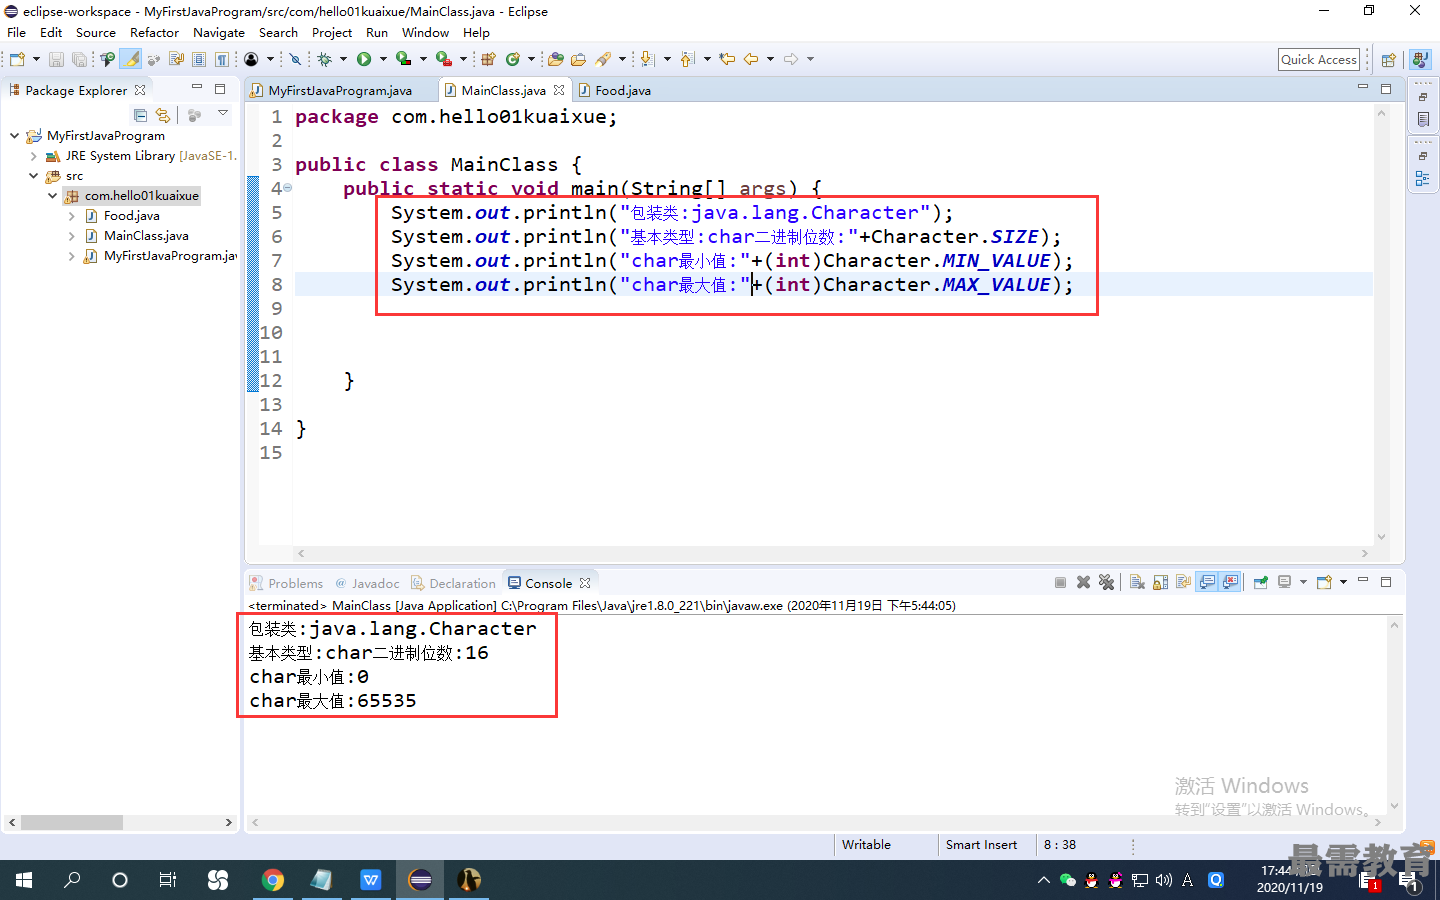This screenshot has height=900, width=1440.
Task: Collapse the MyFirstJavaProgram project node
Action: 14,136
